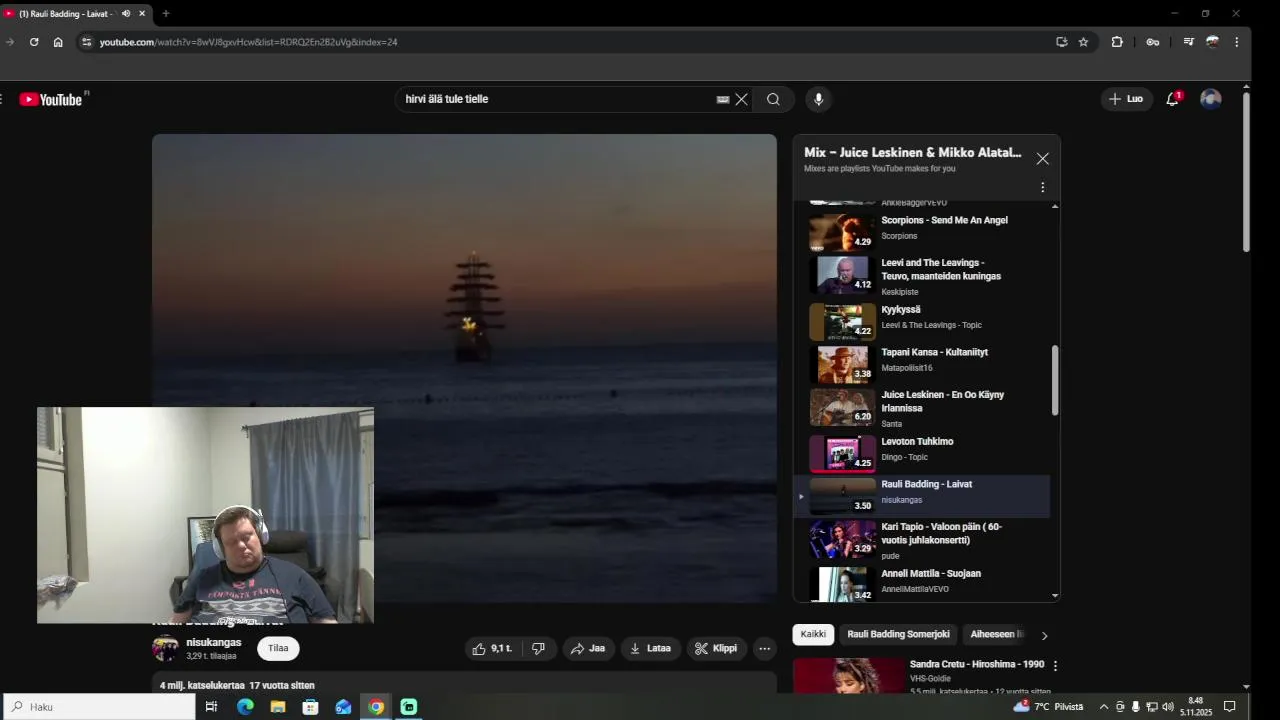The image size is (1280, 720).
Task: Open Microsoft Store from the taskbar
Action: [310, 707]
